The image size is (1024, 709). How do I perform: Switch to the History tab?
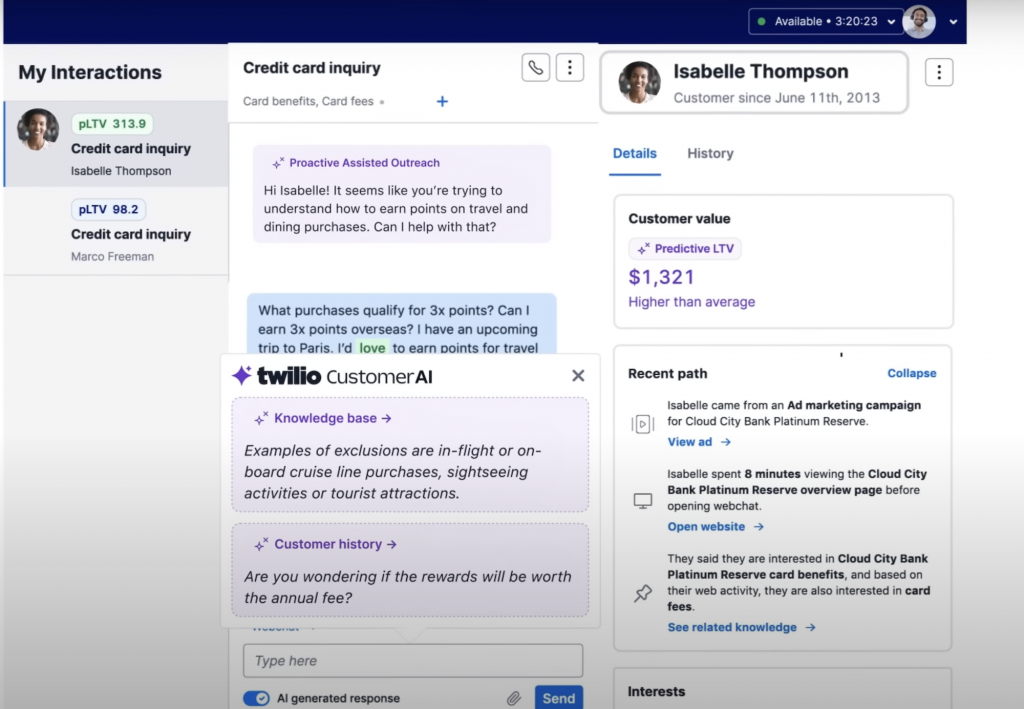pos(710,153)
